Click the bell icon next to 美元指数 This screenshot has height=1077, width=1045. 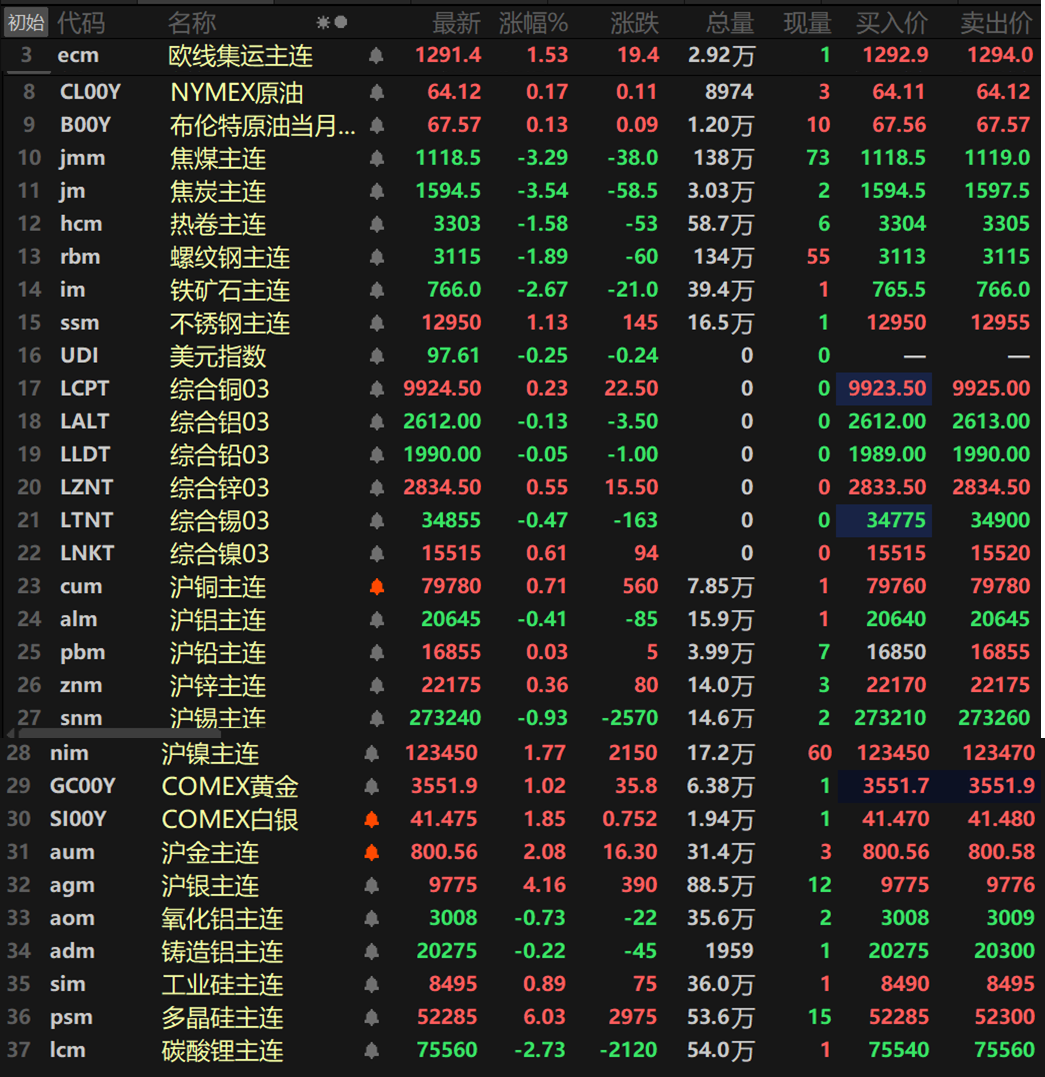pyautogui.click(x=377, y=356)
